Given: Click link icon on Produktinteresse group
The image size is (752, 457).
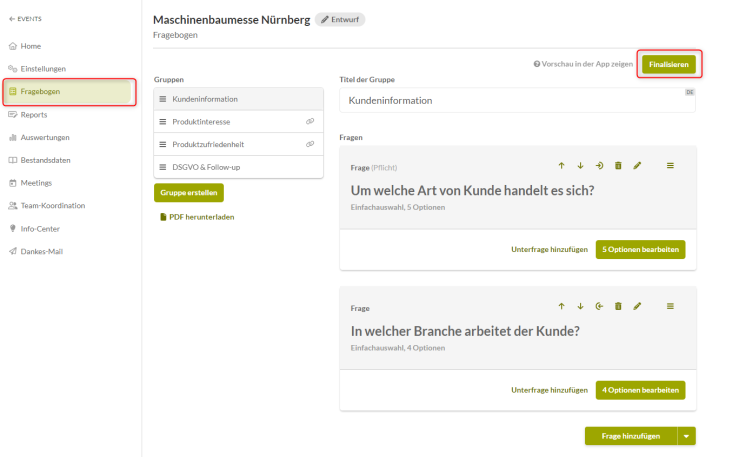Looking at the screenshot, I should coord(310,121).
